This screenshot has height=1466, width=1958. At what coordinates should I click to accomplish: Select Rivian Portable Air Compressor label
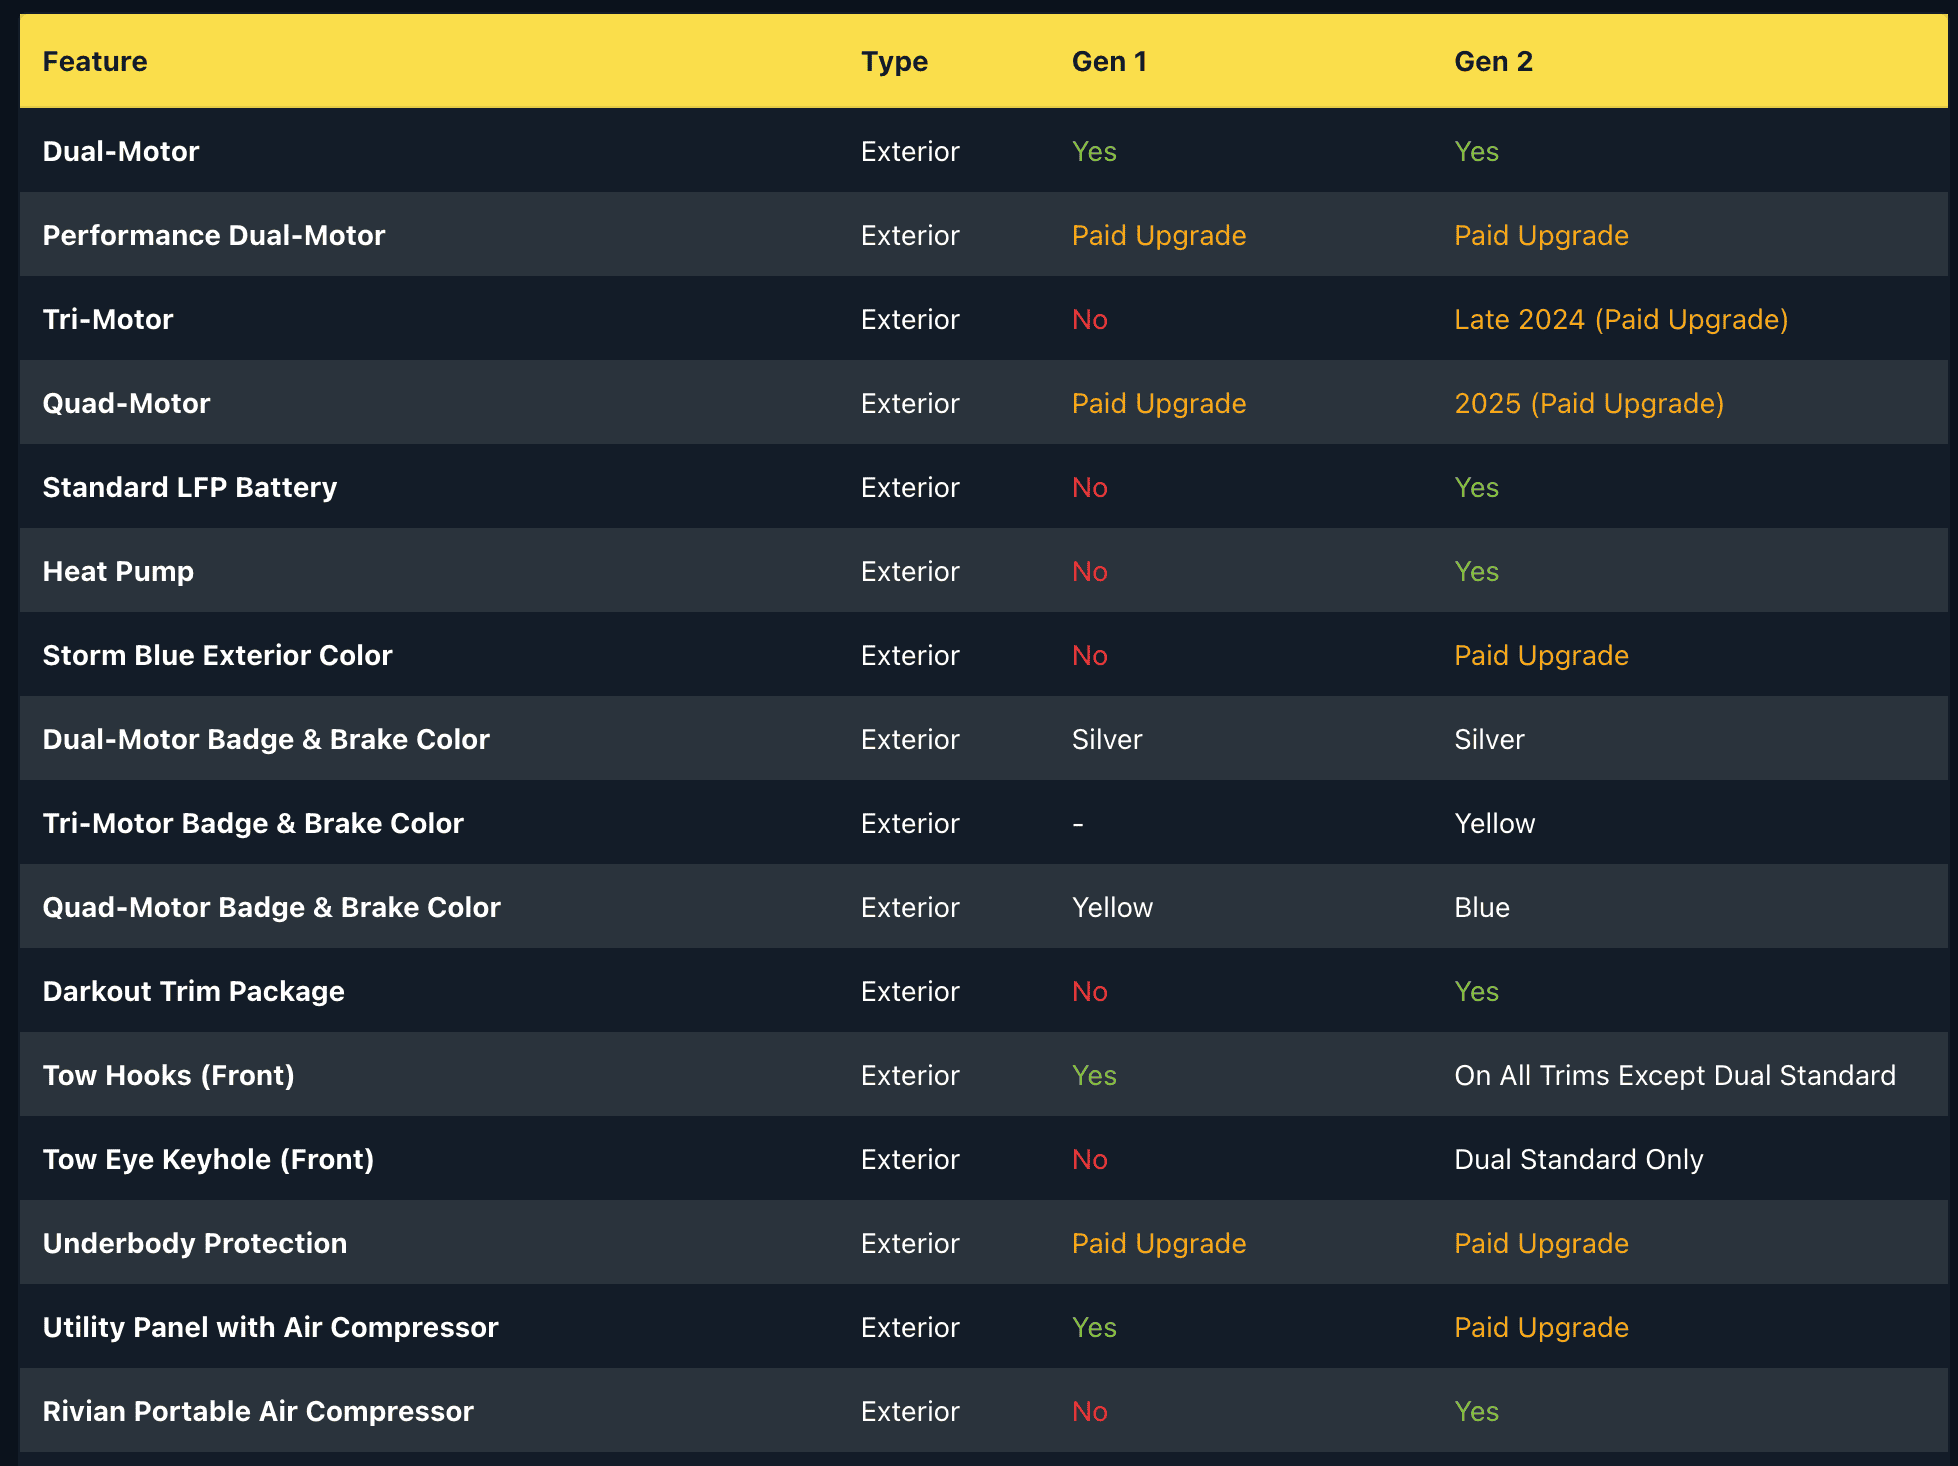coord(258,1411)
